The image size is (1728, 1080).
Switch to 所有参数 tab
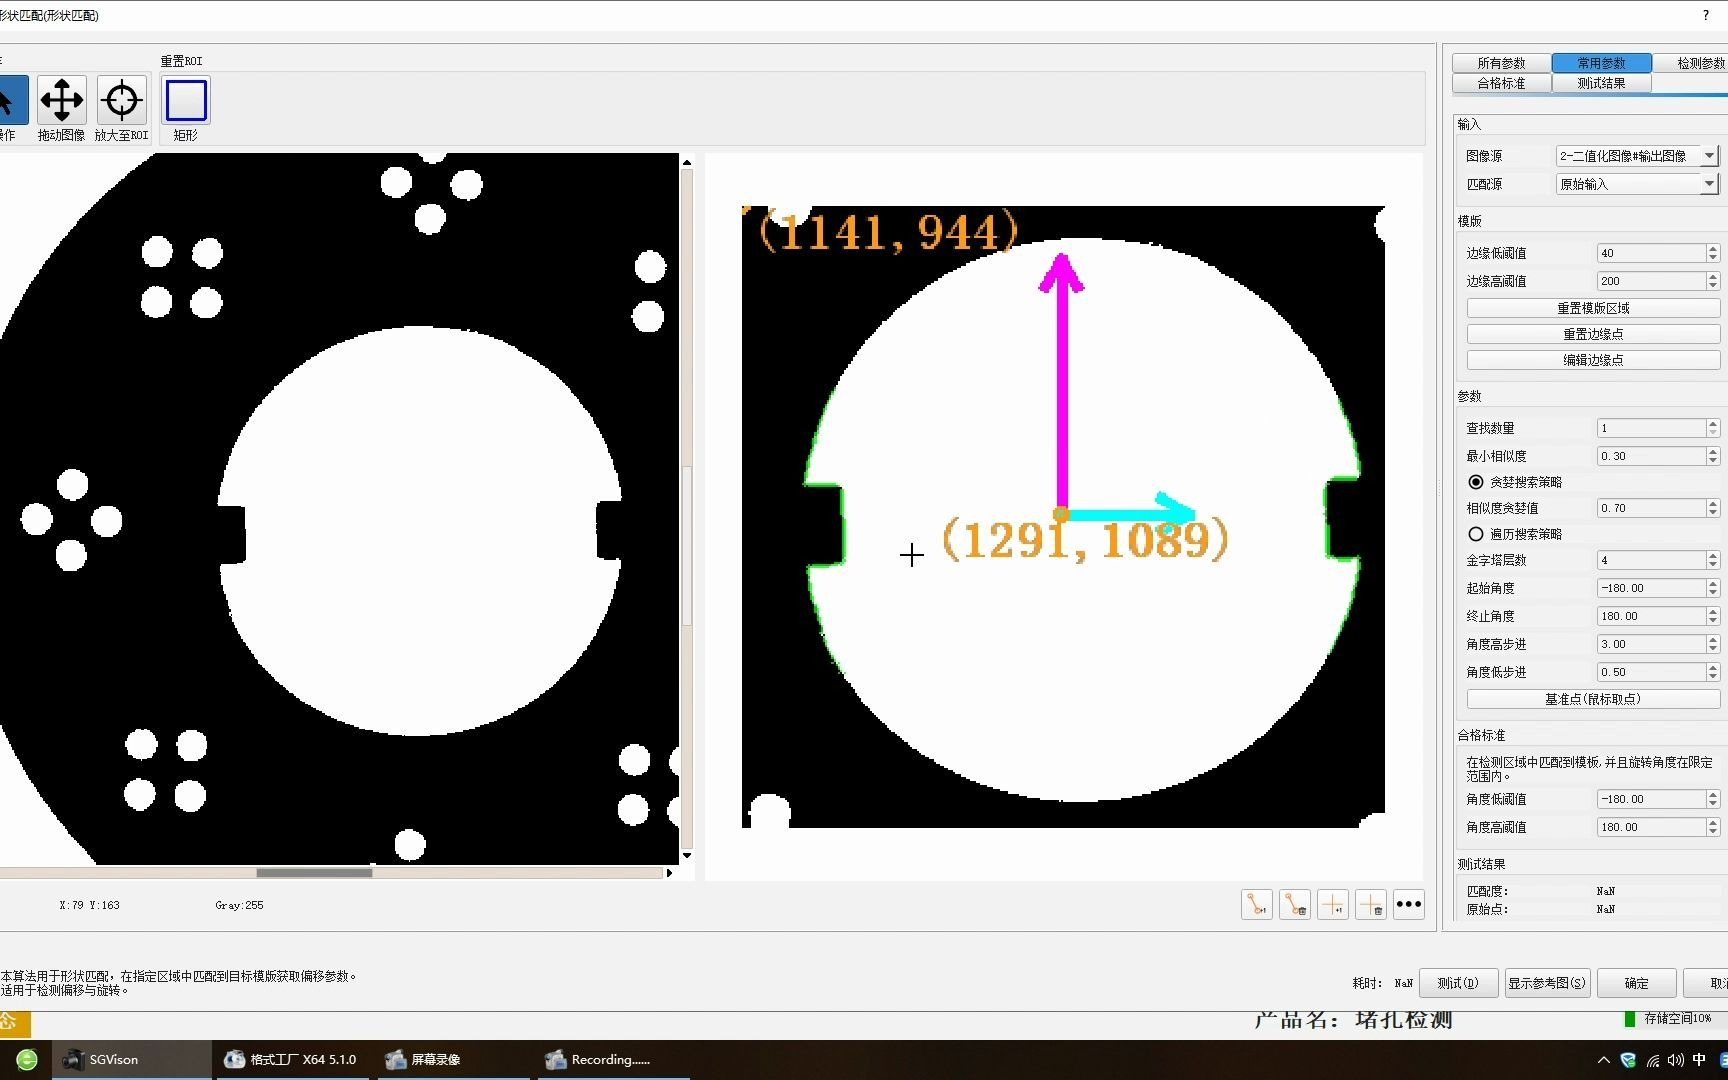pos(1501,63)
